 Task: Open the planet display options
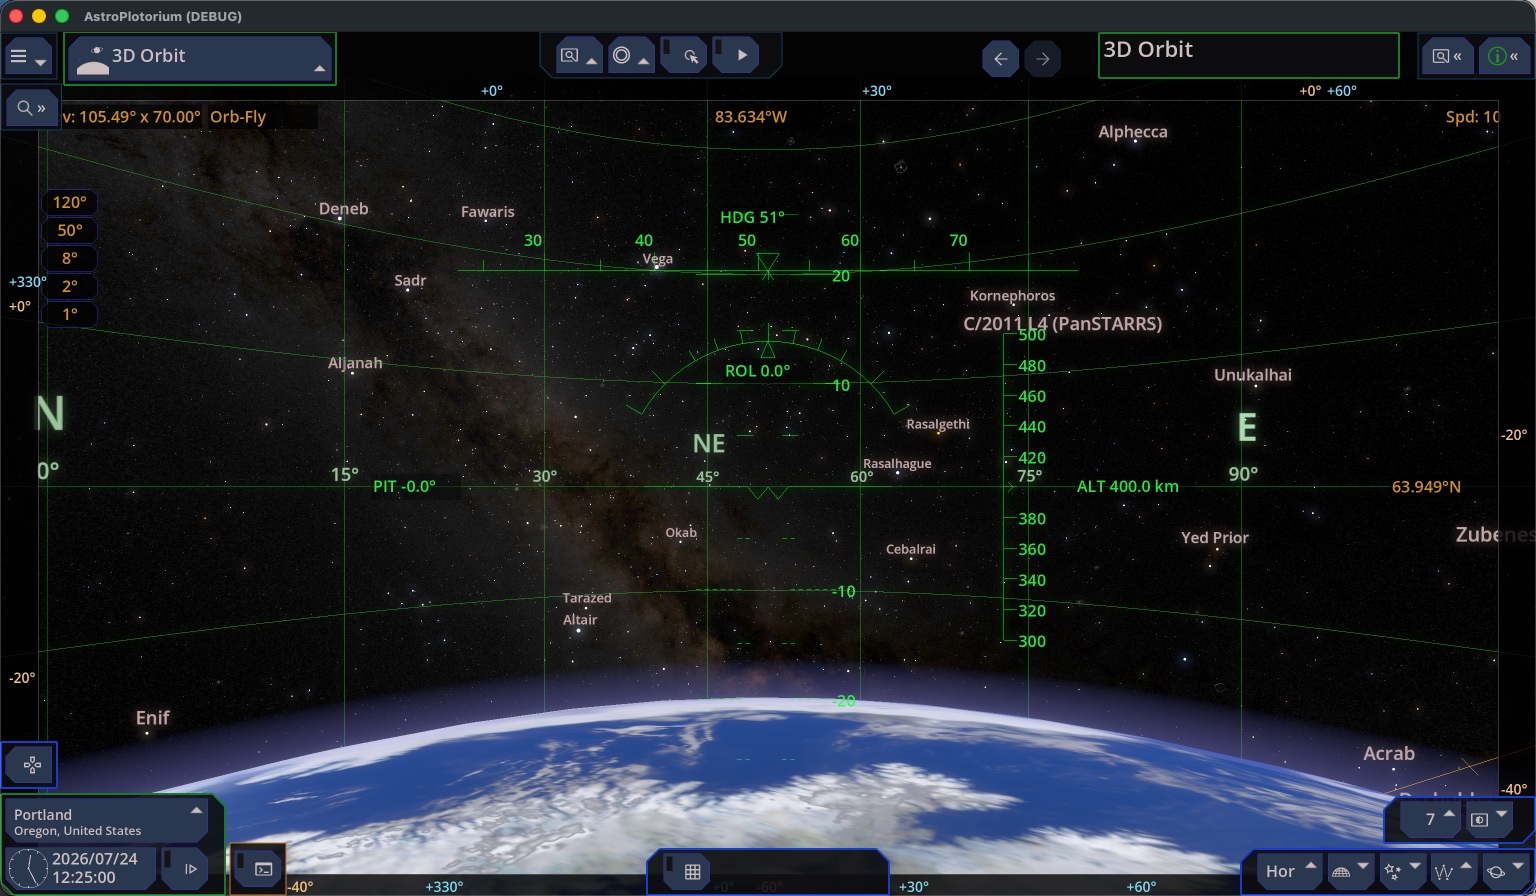pyautogui.click(x=1504, y=871)
